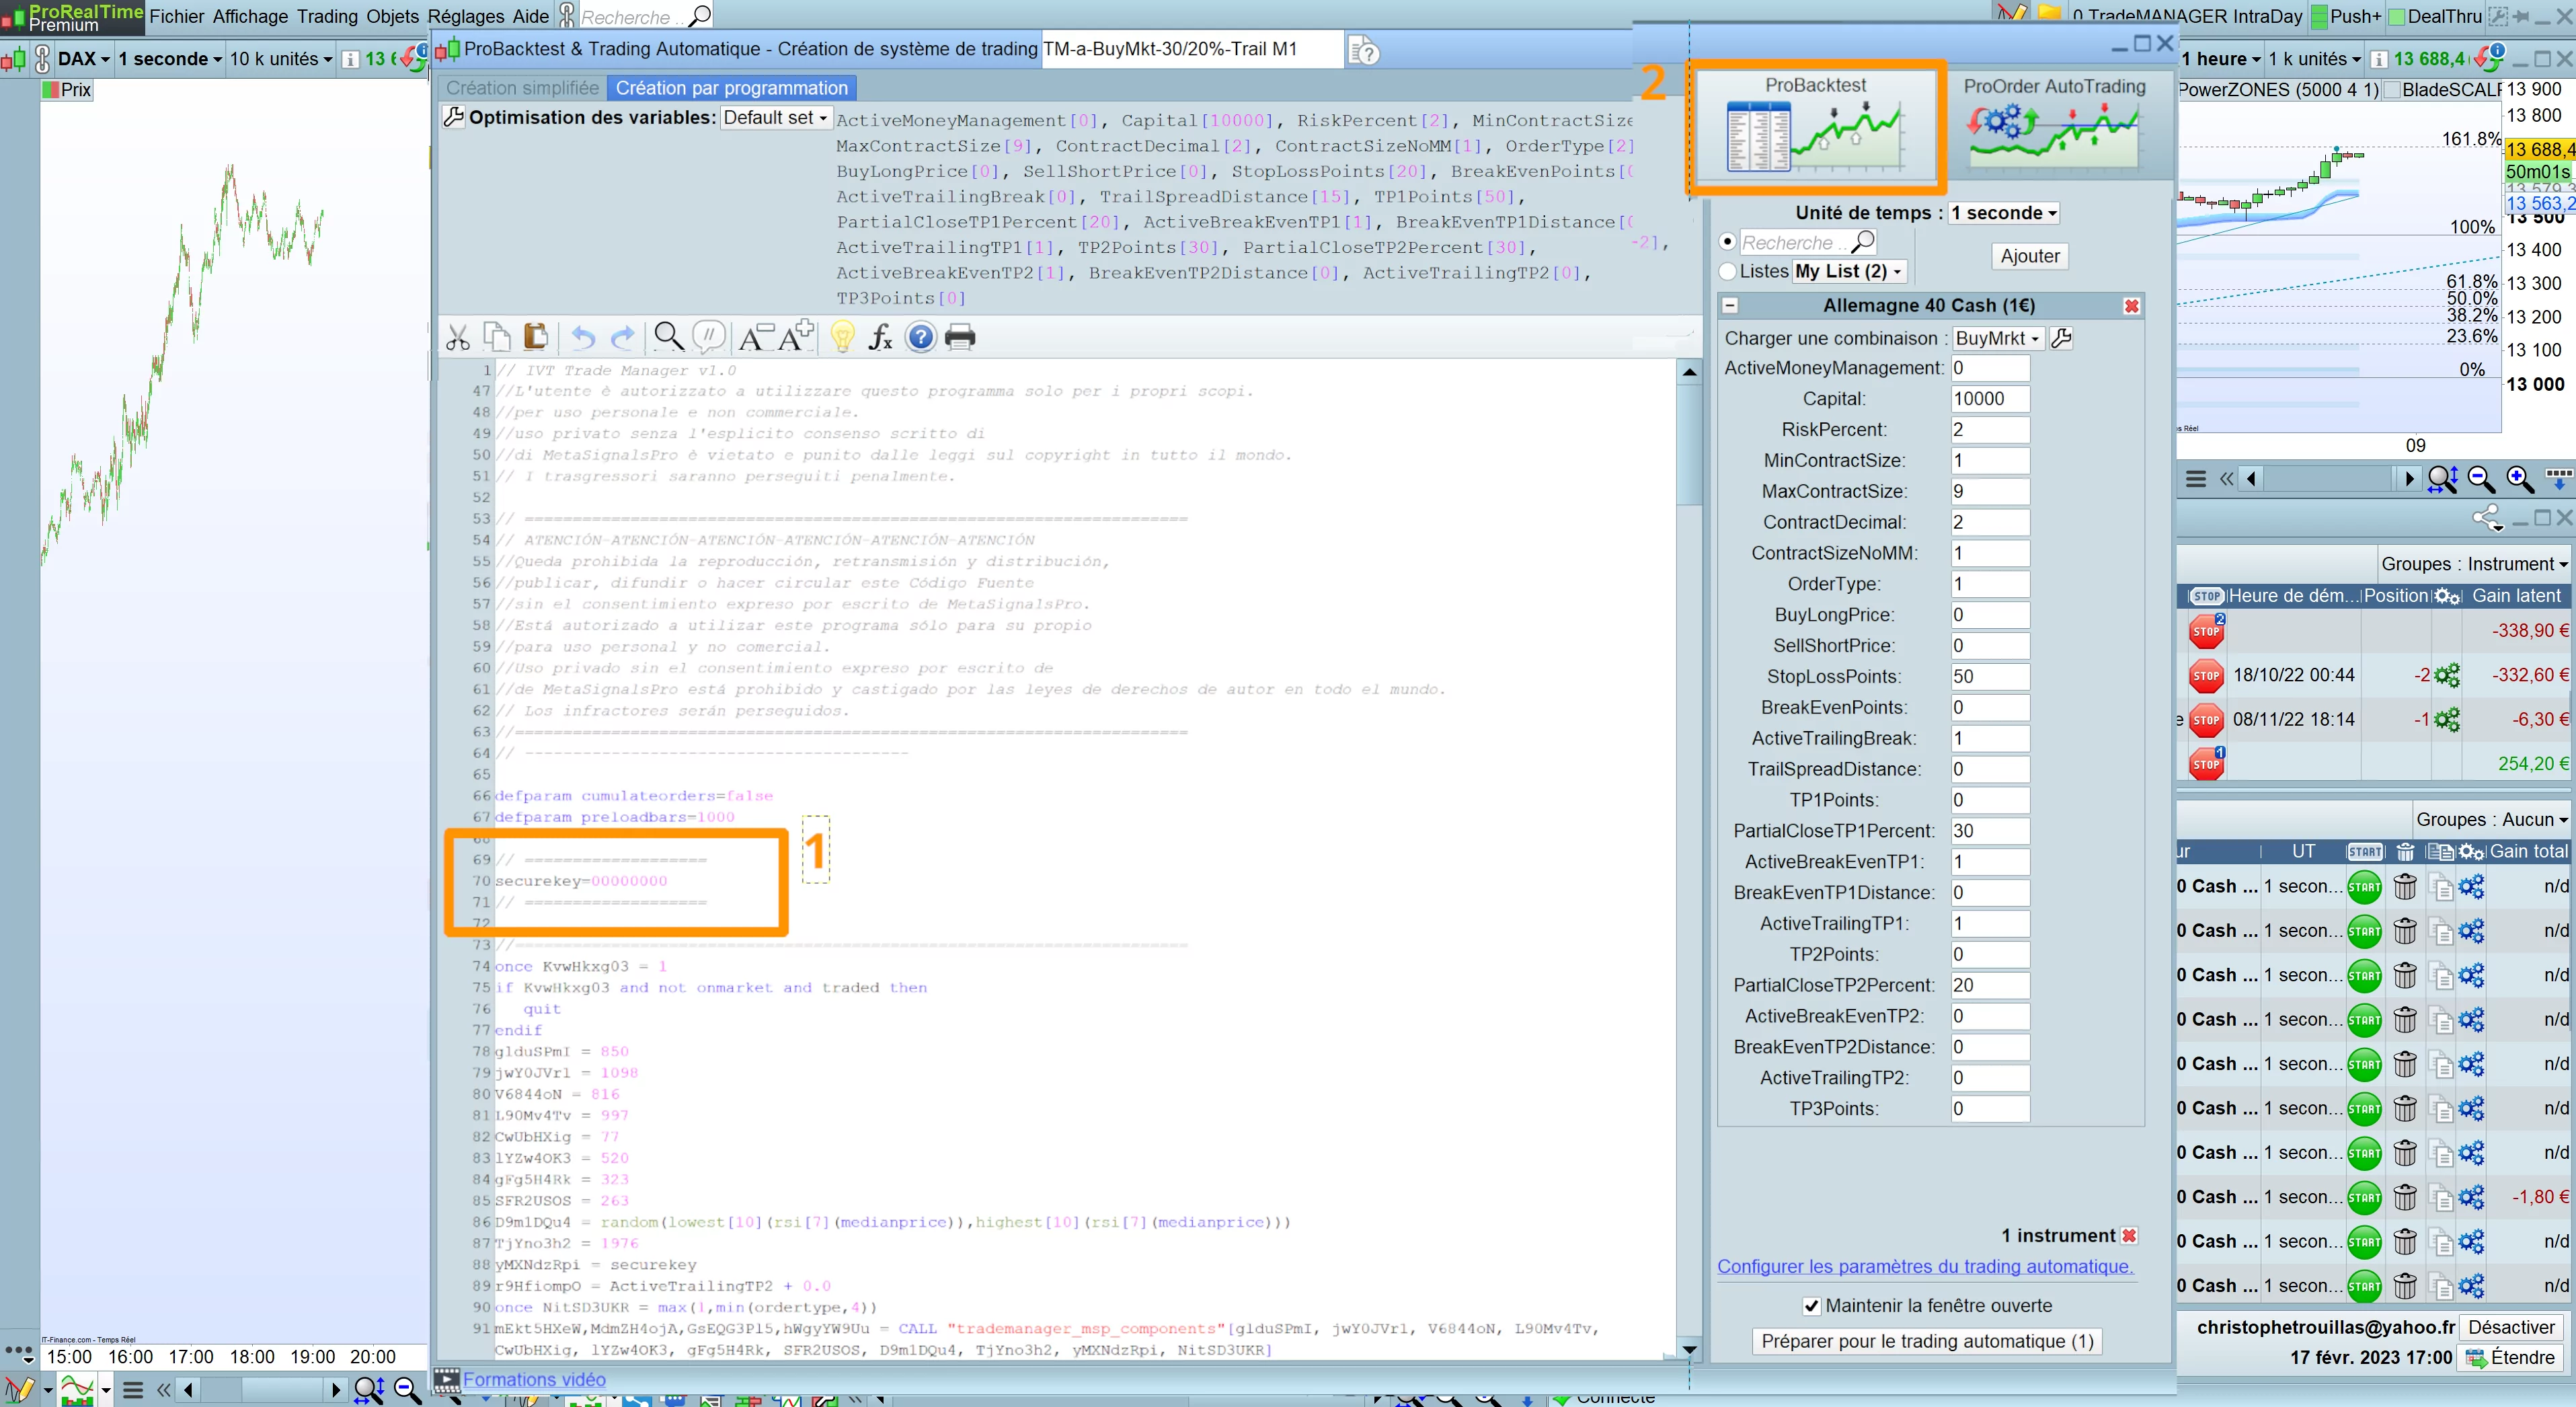2576x1407 pixels.
Task: Collapse the Allemagne 40 Cash section
Action: (x=1731, y=306)
